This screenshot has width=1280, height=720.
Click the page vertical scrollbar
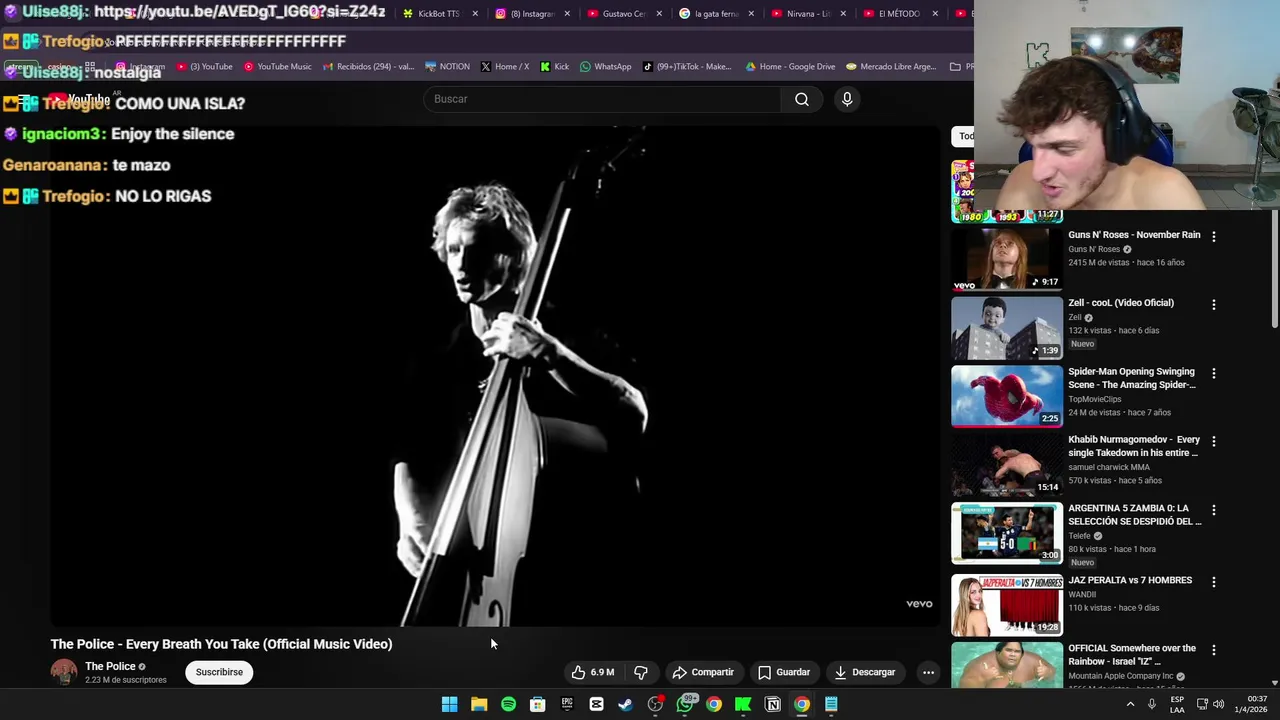1274,268
